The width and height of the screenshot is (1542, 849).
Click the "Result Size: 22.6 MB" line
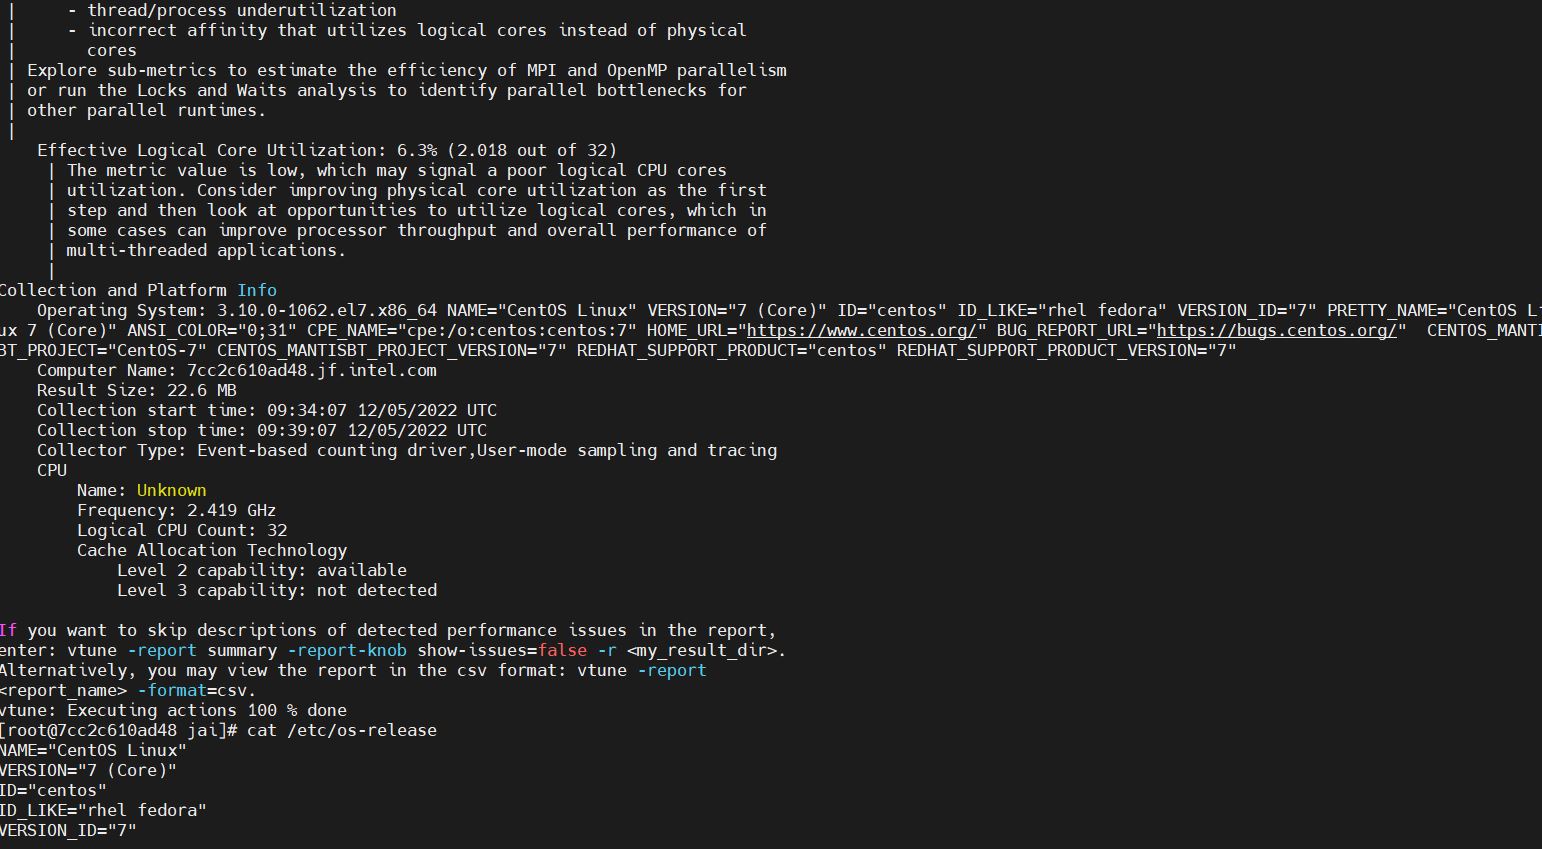click(x=137, y=390)
